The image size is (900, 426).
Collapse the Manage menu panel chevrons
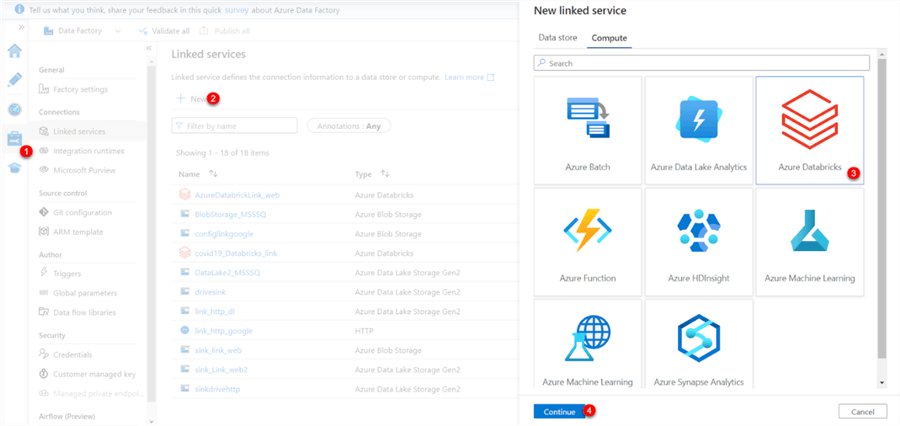pyautogui.click(x=149, y=48)
